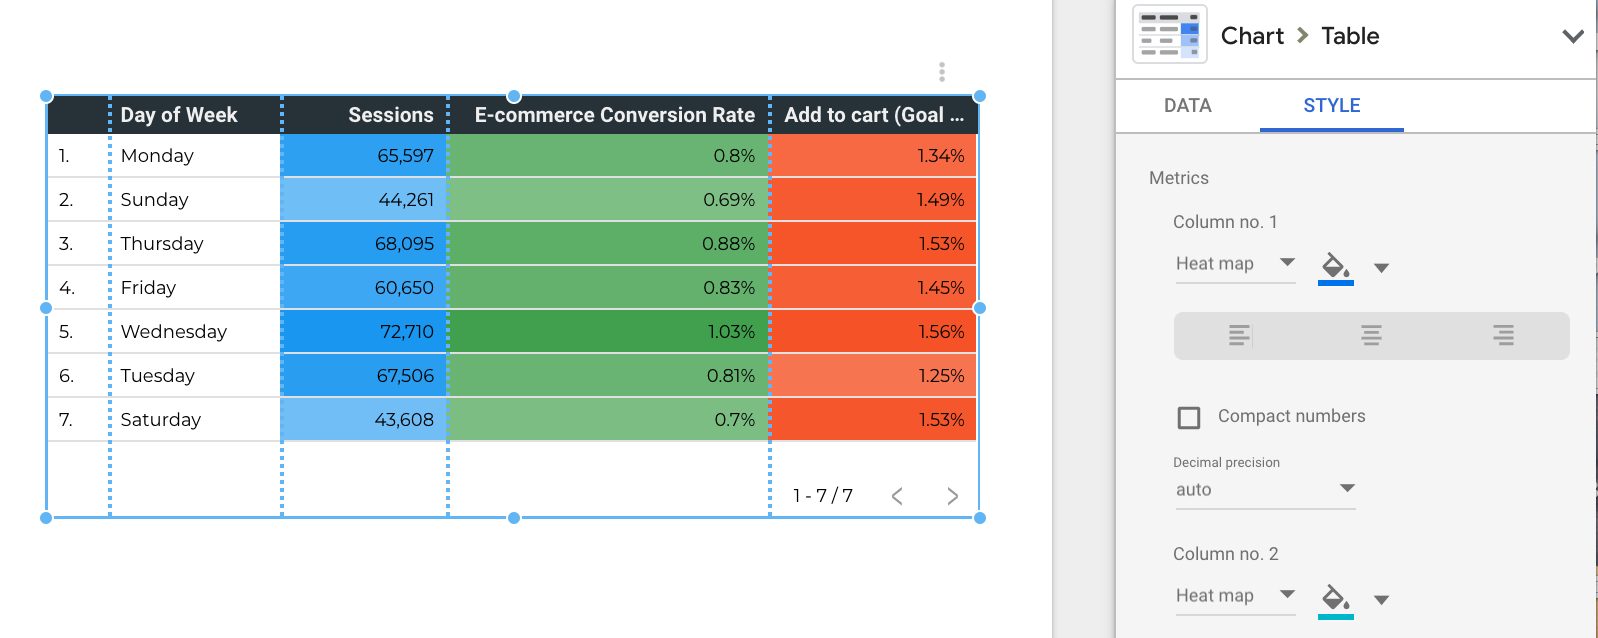Select the right alignment icon in Metrics section
Screen dimensions: 1598x638
click(1503, 335)
